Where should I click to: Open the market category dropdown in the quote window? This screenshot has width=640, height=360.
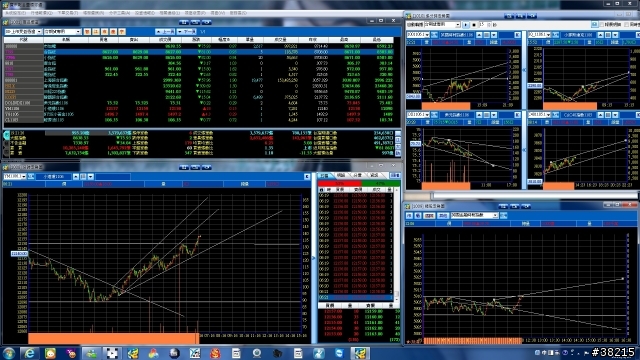(23, 31)
